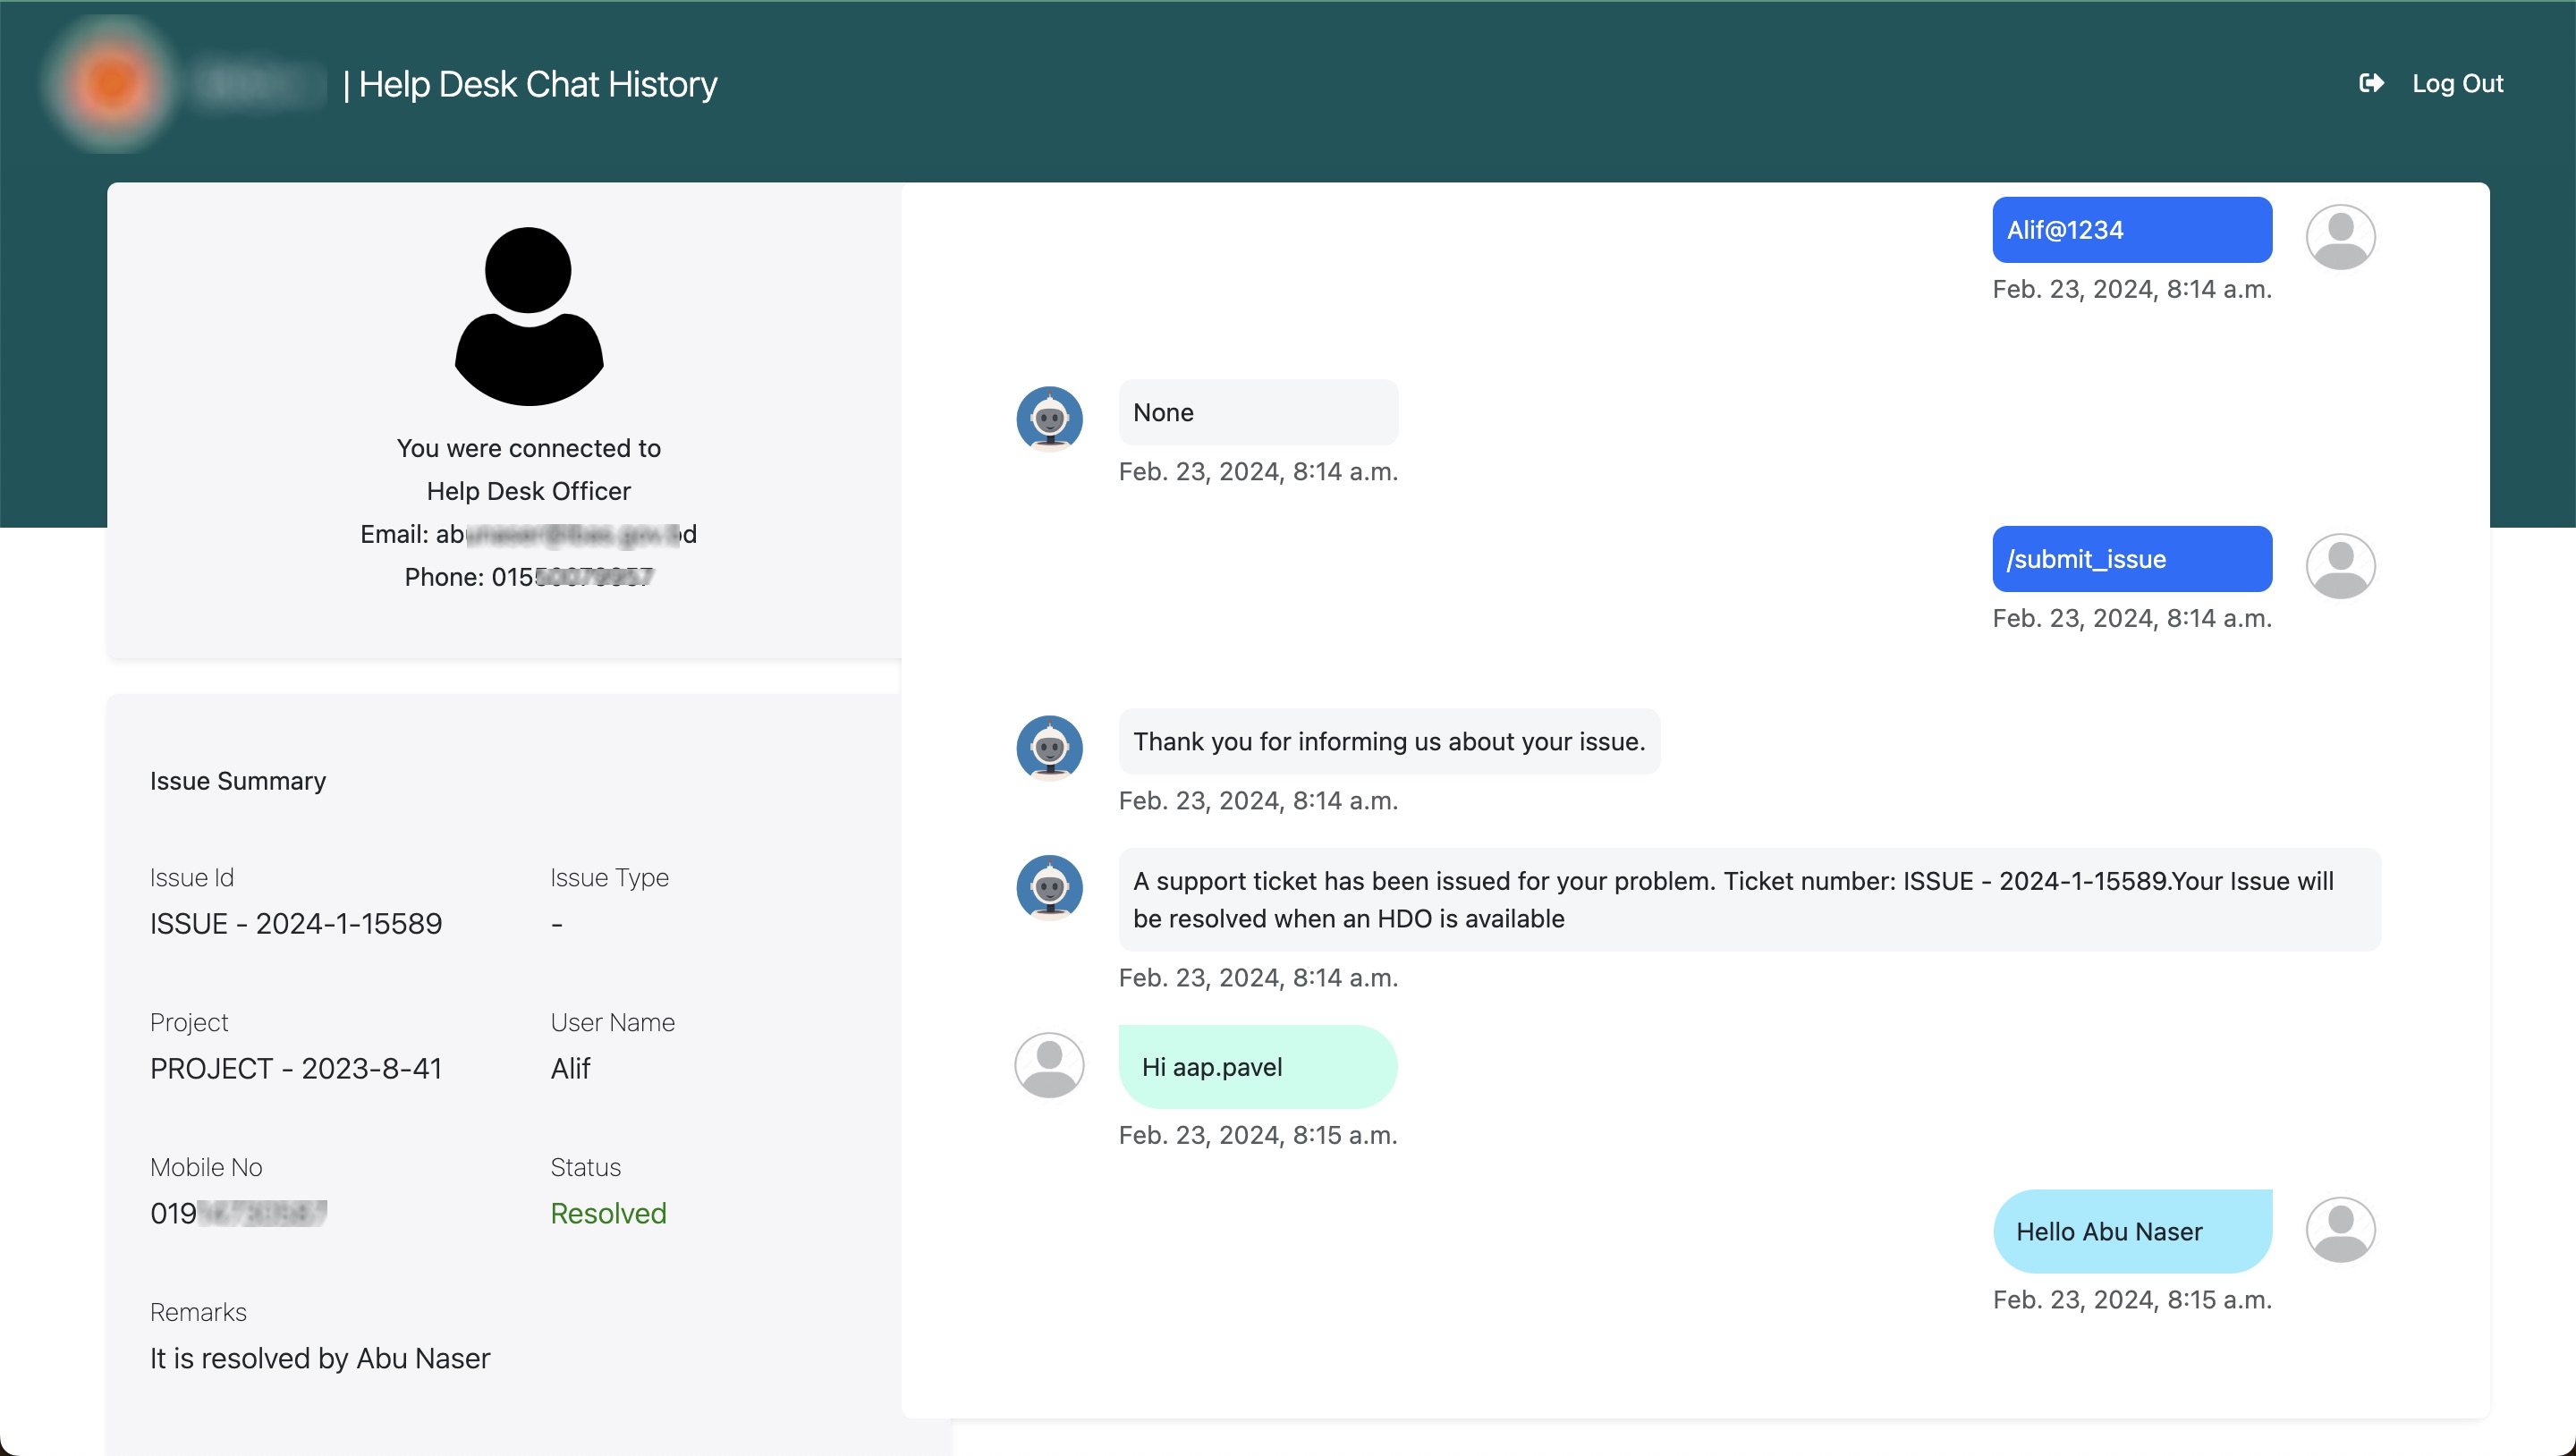Click the avatar beside Hello Abu Naser message
The height and width of the screenshot is (1456, 2576).
pos(2340,1230)
